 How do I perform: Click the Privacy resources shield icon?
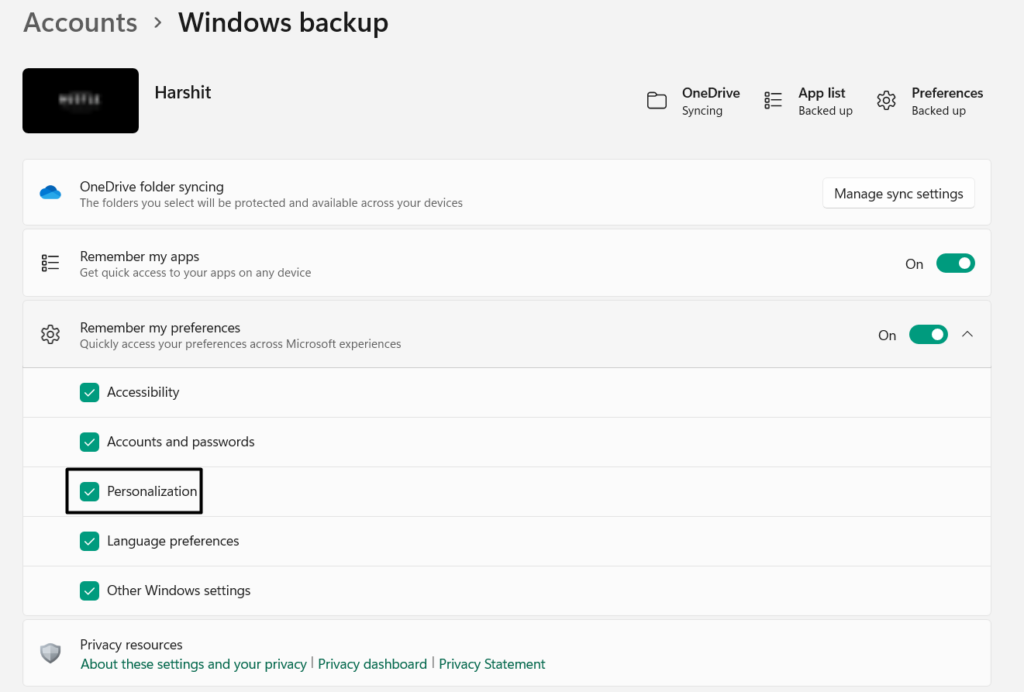[50, 653]
